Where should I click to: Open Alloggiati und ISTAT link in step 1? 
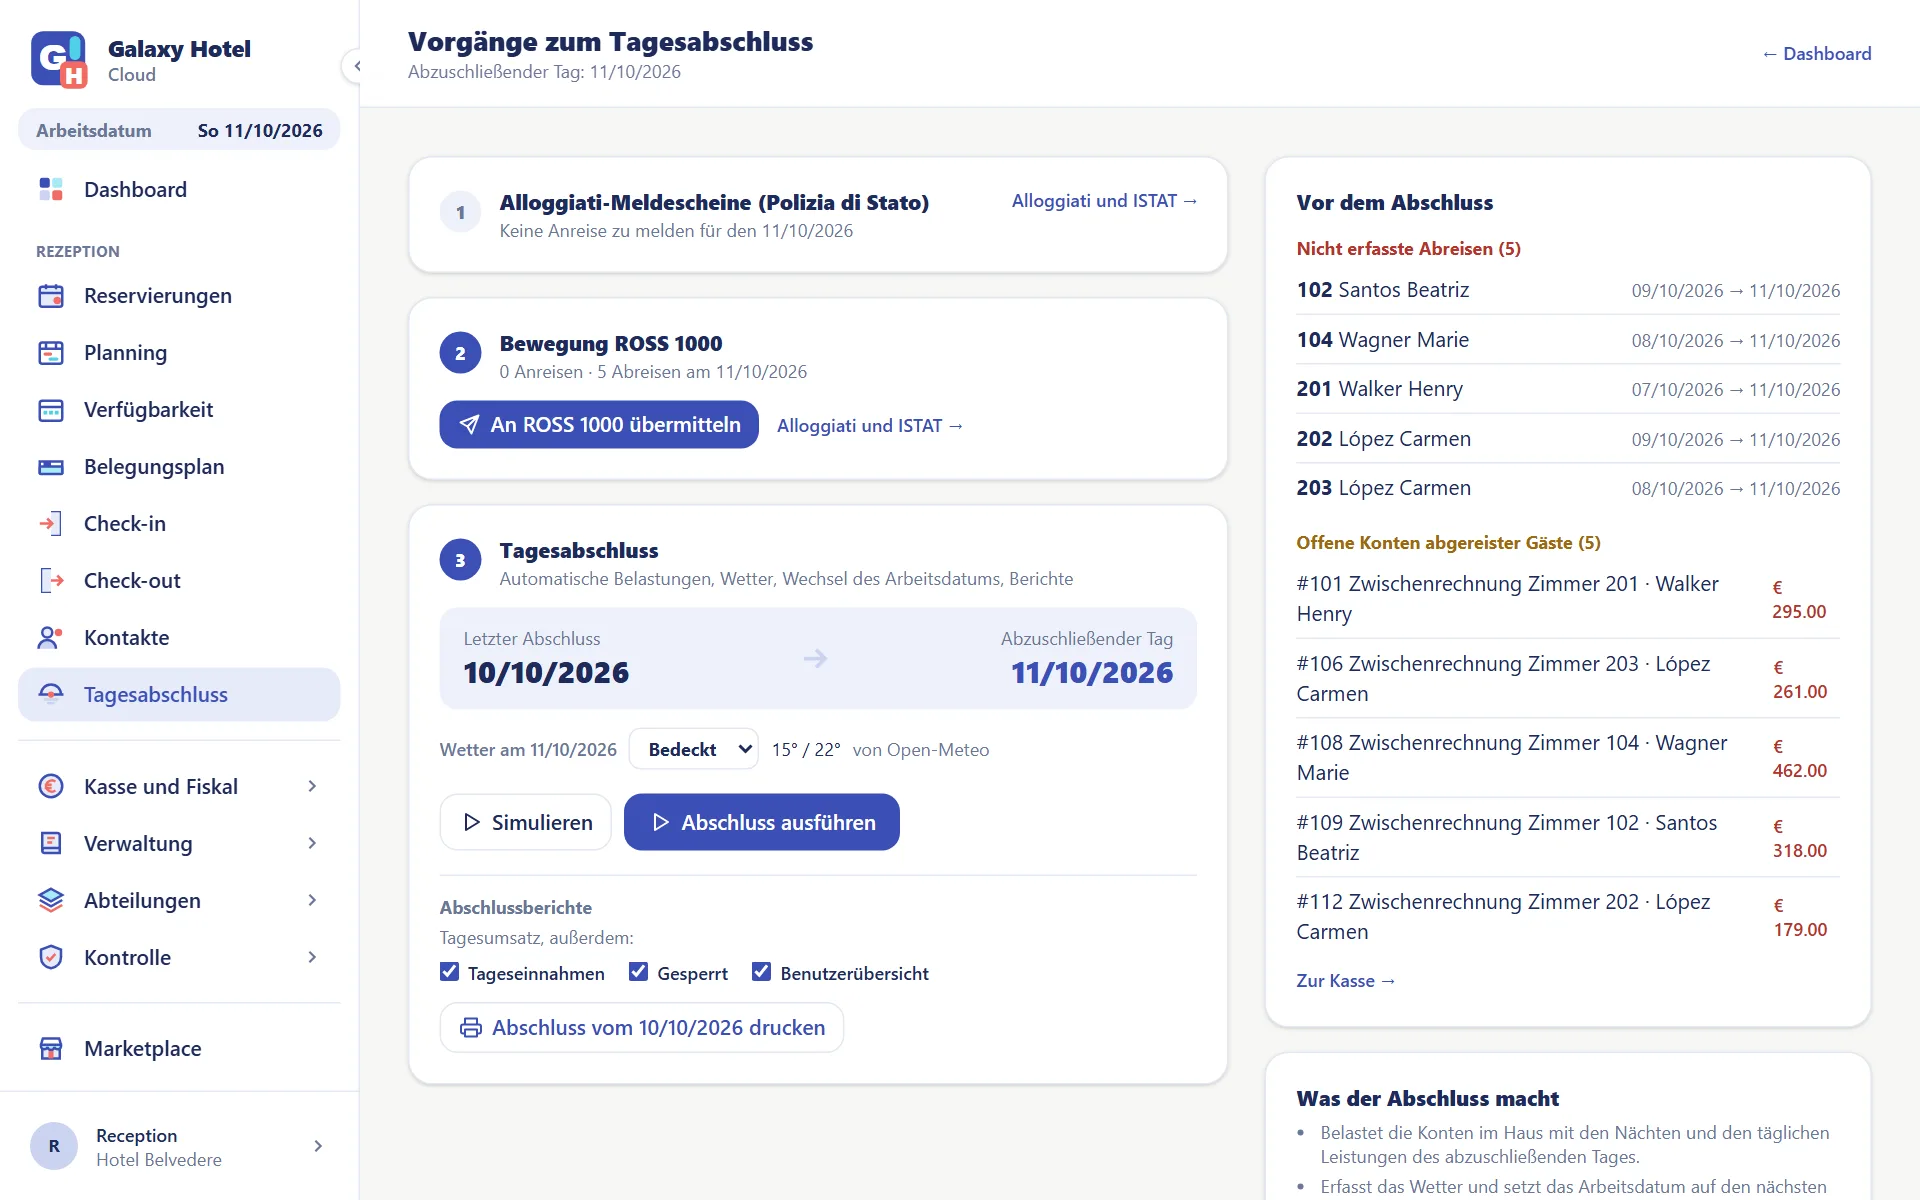(x=1105, y=201)
